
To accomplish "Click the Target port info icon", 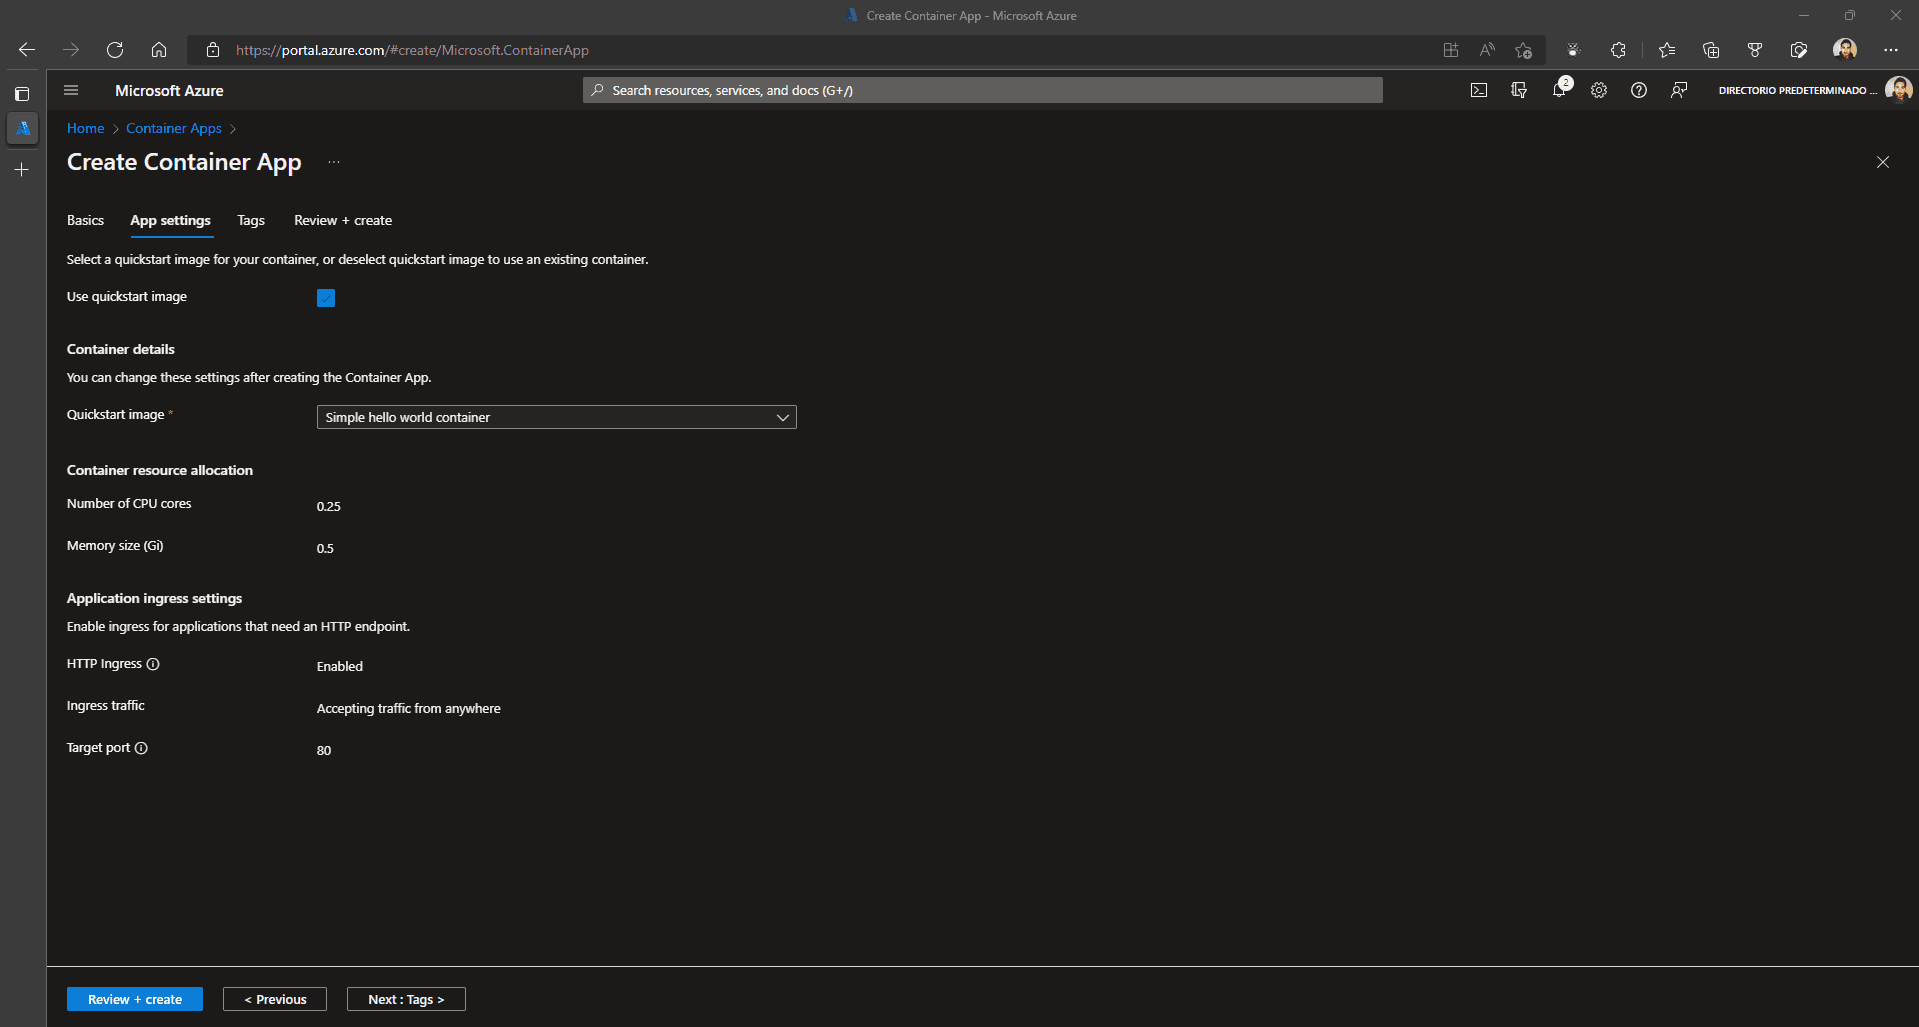I will (141, 748).
